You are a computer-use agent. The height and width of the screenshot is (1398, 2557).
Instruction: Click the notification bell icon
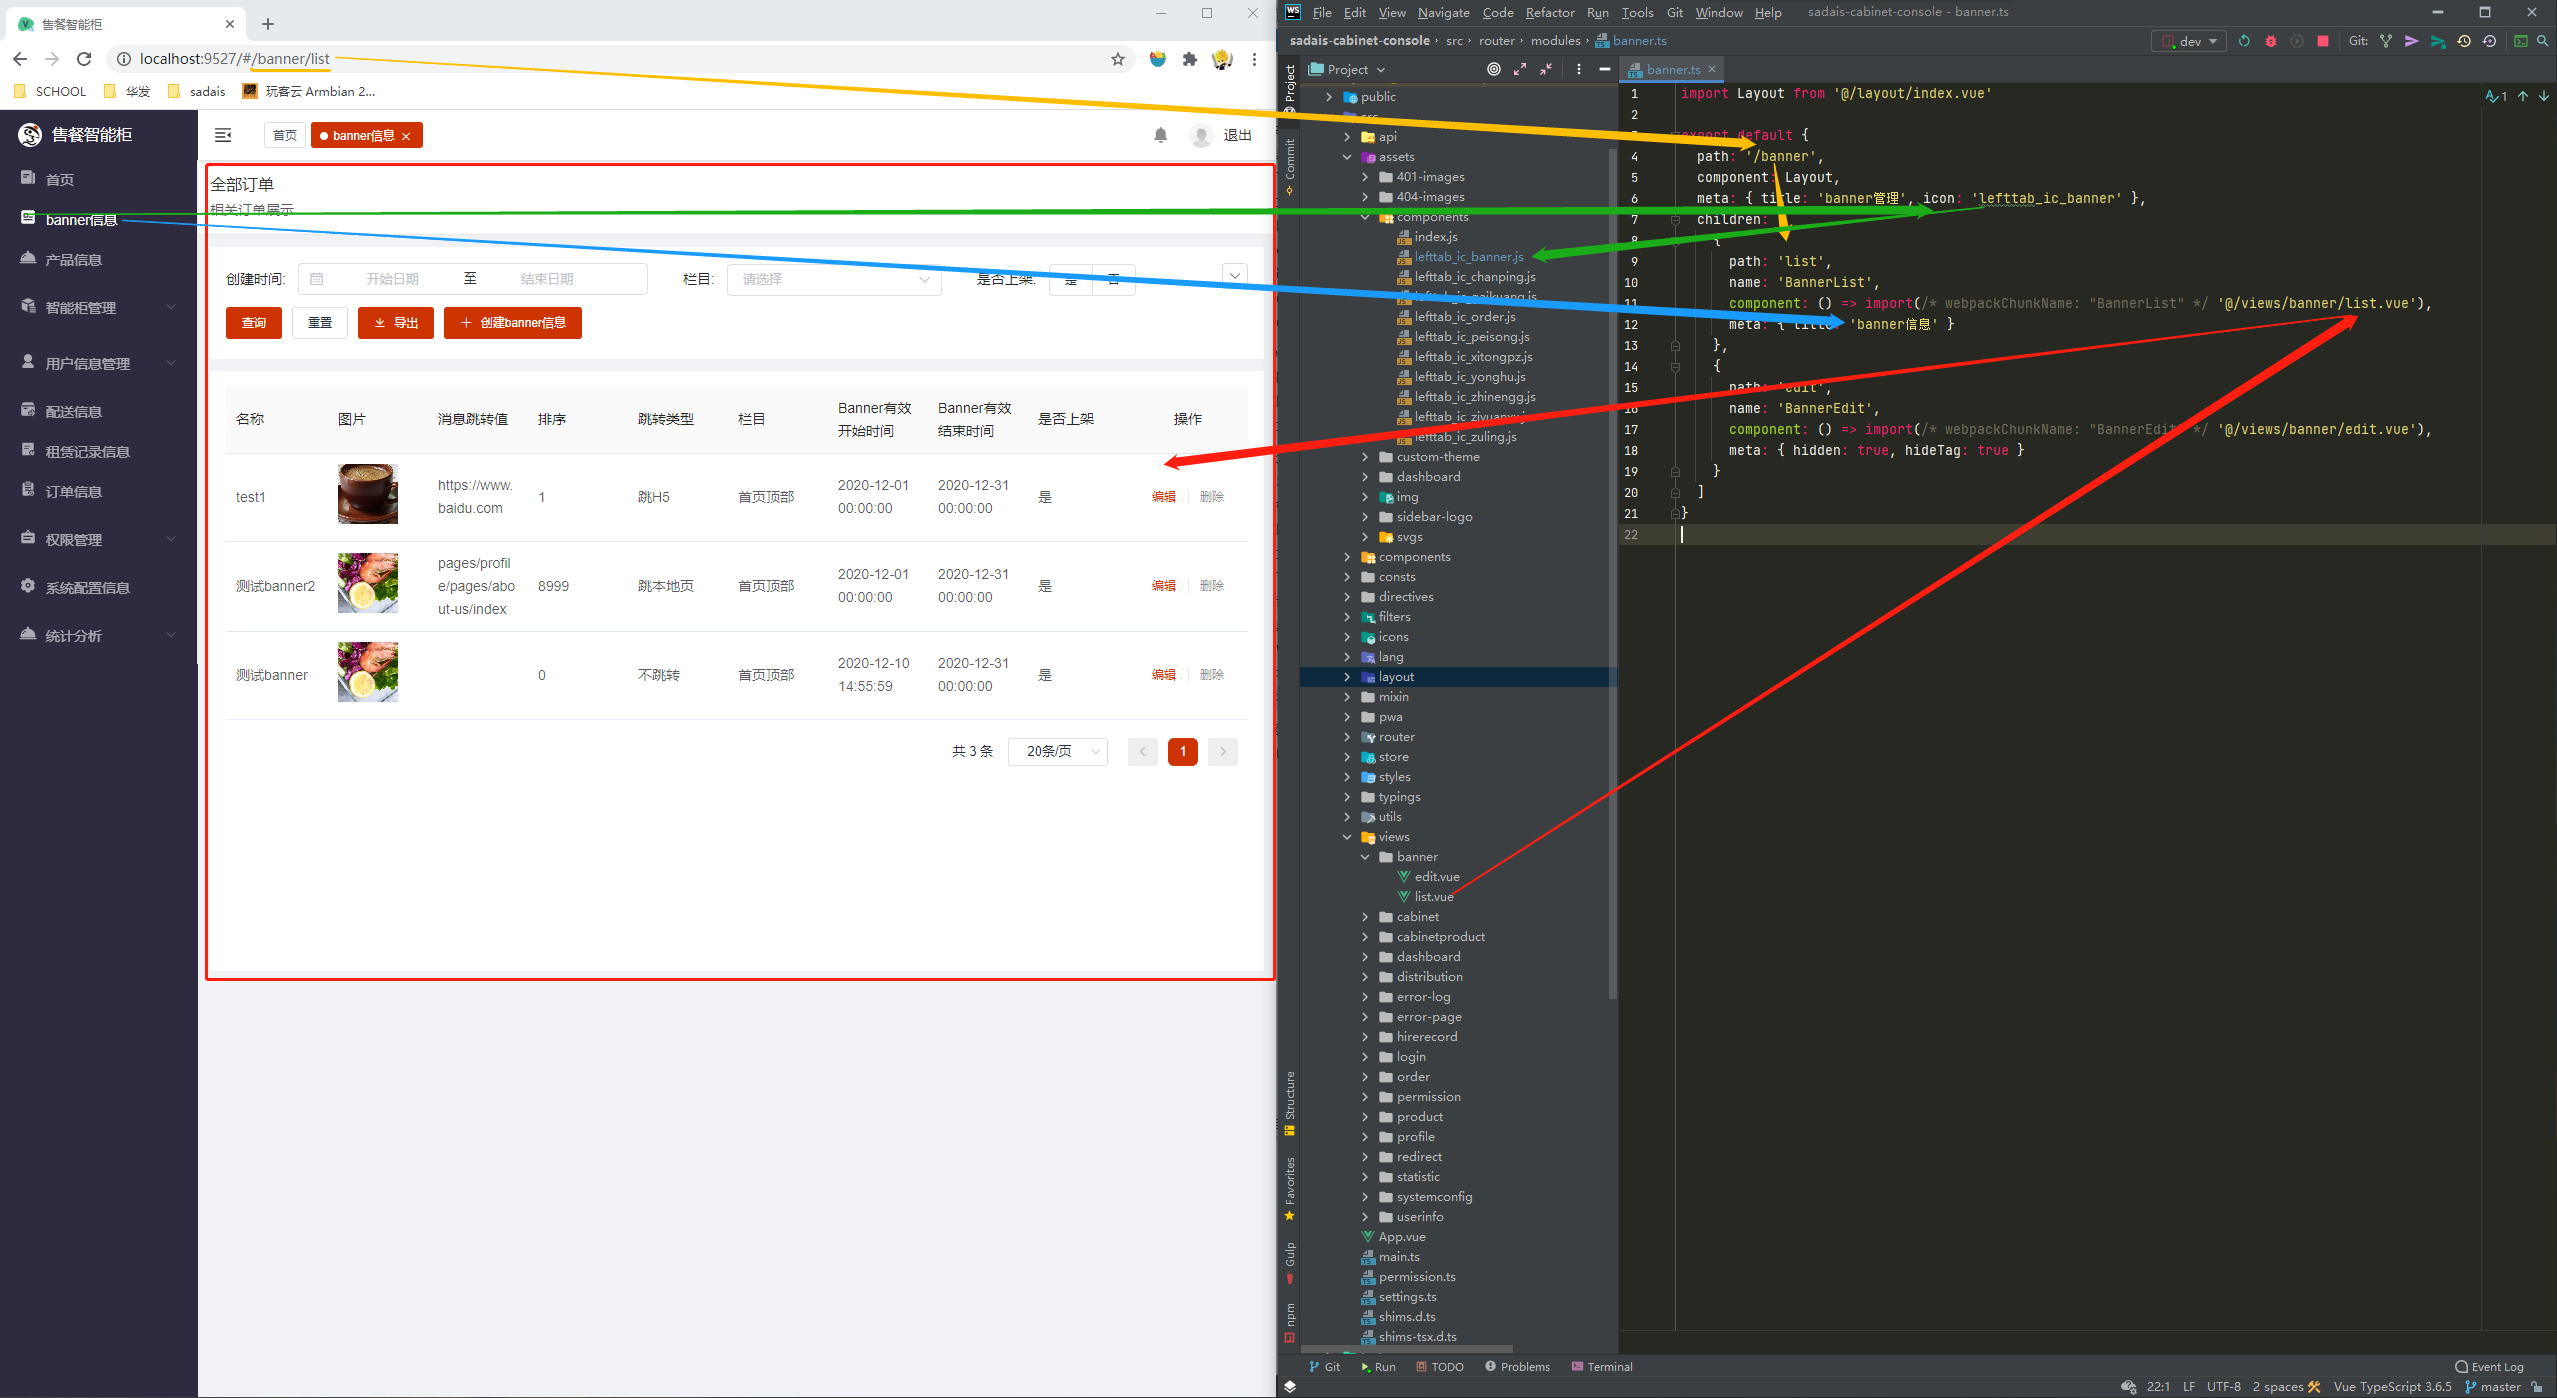tap(1160, 135)
